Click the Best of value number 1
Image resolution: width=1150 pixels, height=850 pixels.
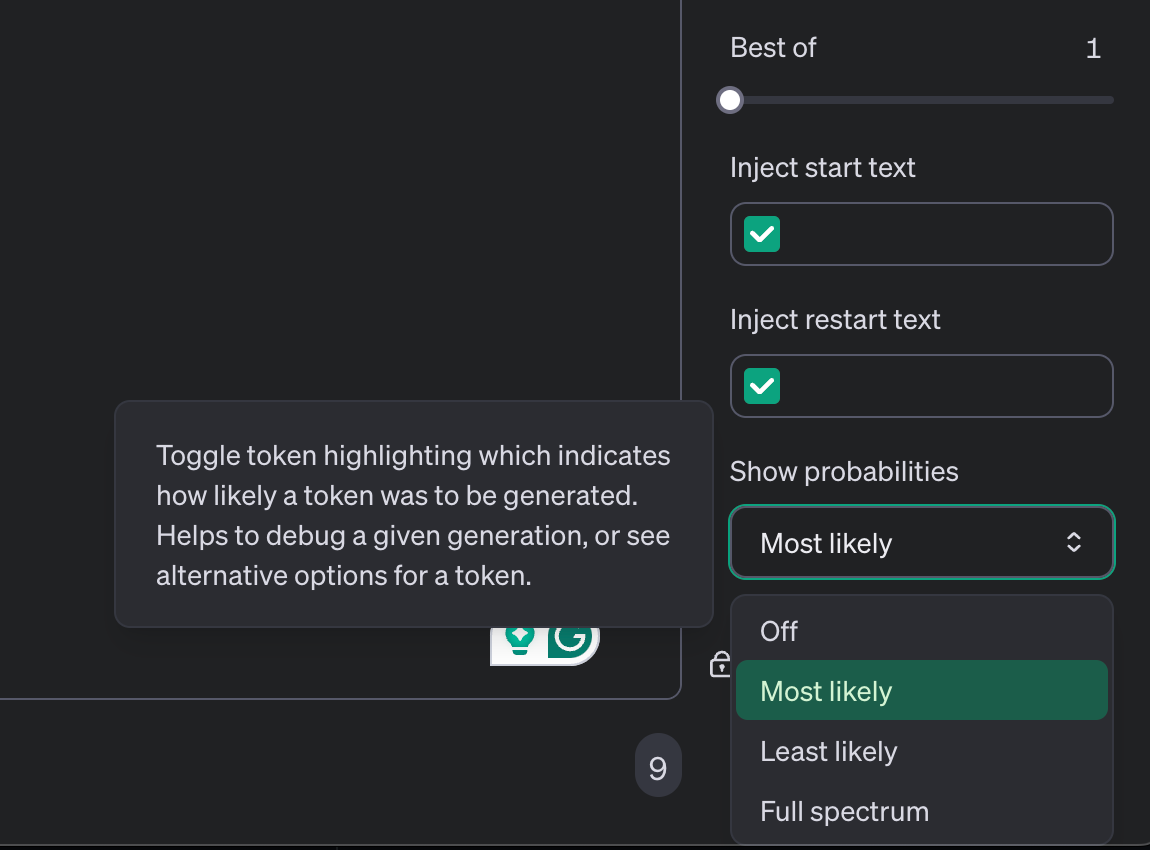tap(1093, 48)
